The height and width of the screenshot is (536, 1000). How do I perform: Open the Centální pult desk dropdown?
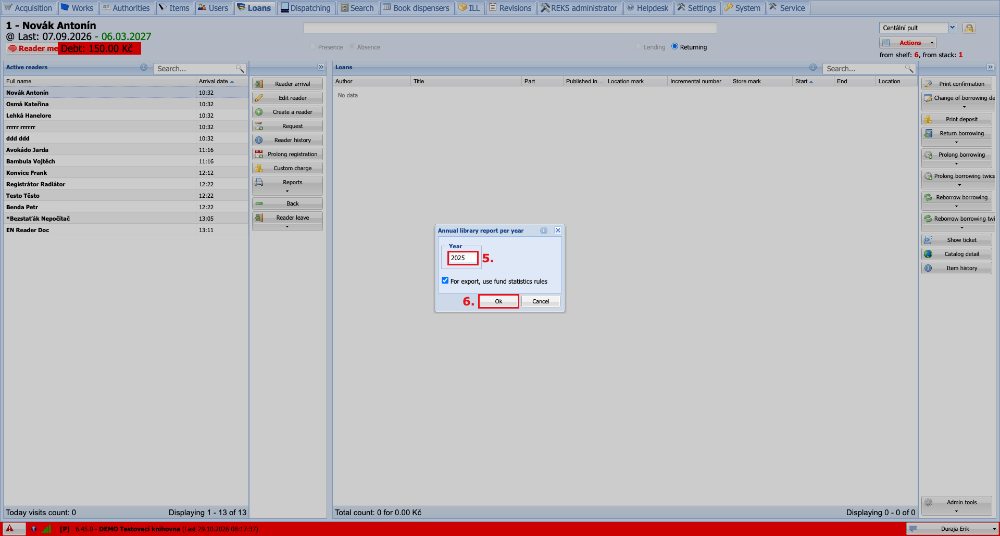[952, 27]
